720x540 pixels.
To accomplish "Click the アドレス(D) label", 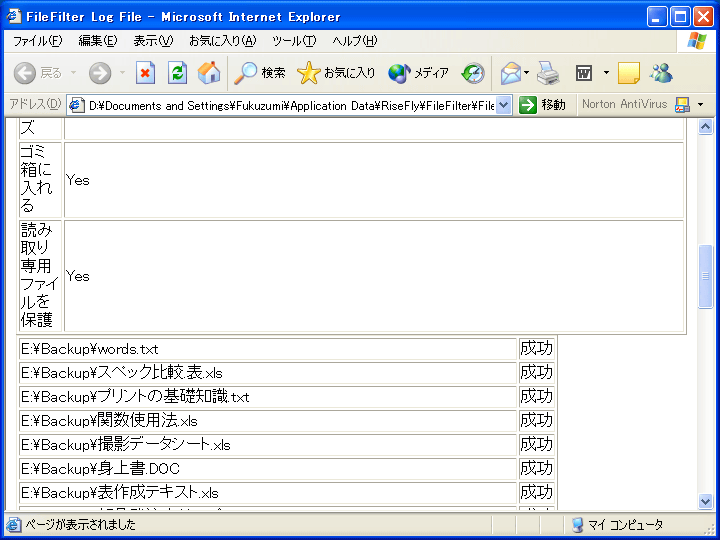I will [x=35, y=105].
